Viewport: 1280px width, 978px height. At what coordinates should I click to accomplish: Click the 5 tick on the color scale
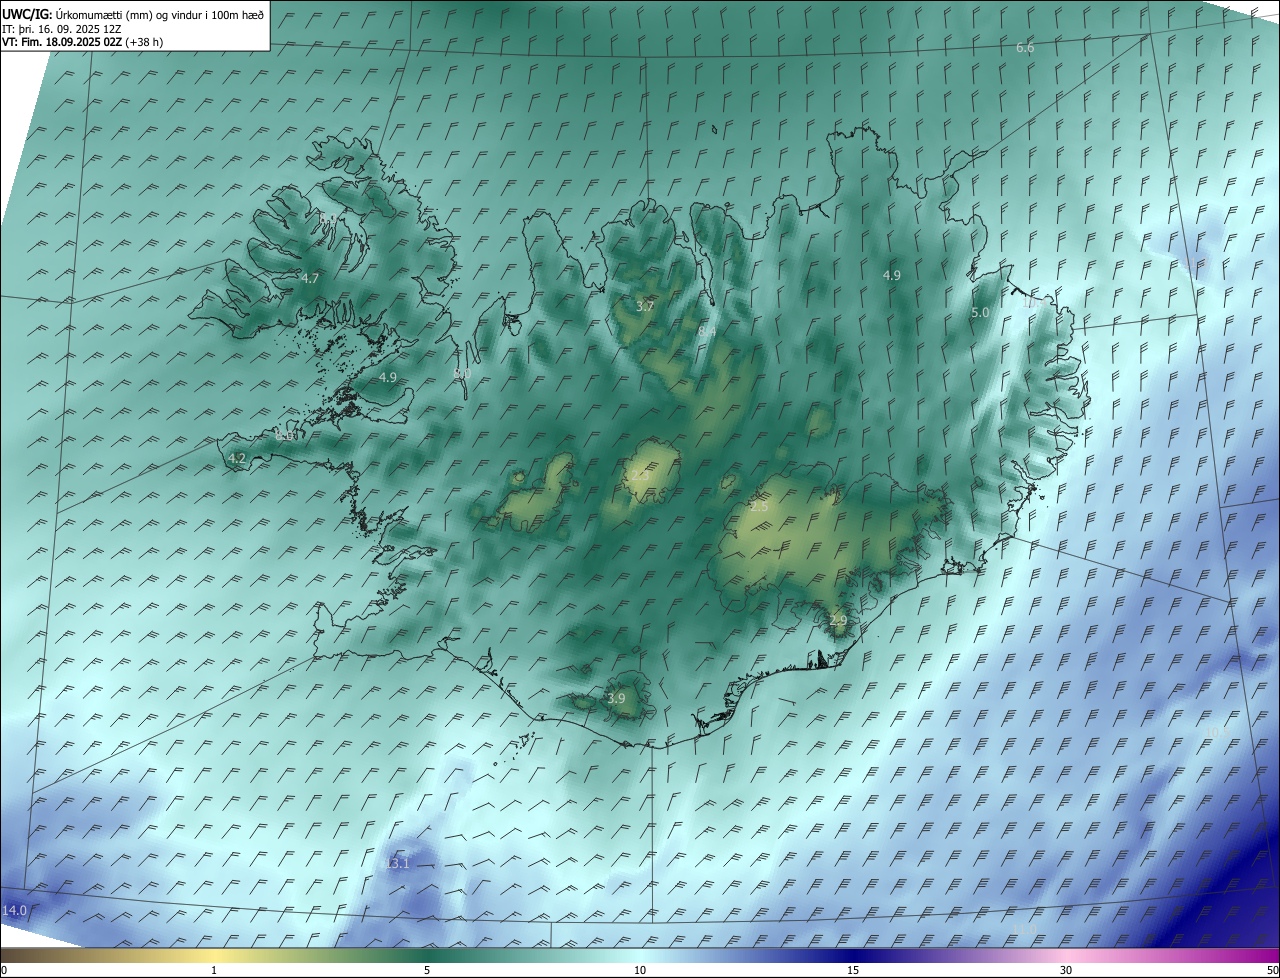click(x=427, y=970)
